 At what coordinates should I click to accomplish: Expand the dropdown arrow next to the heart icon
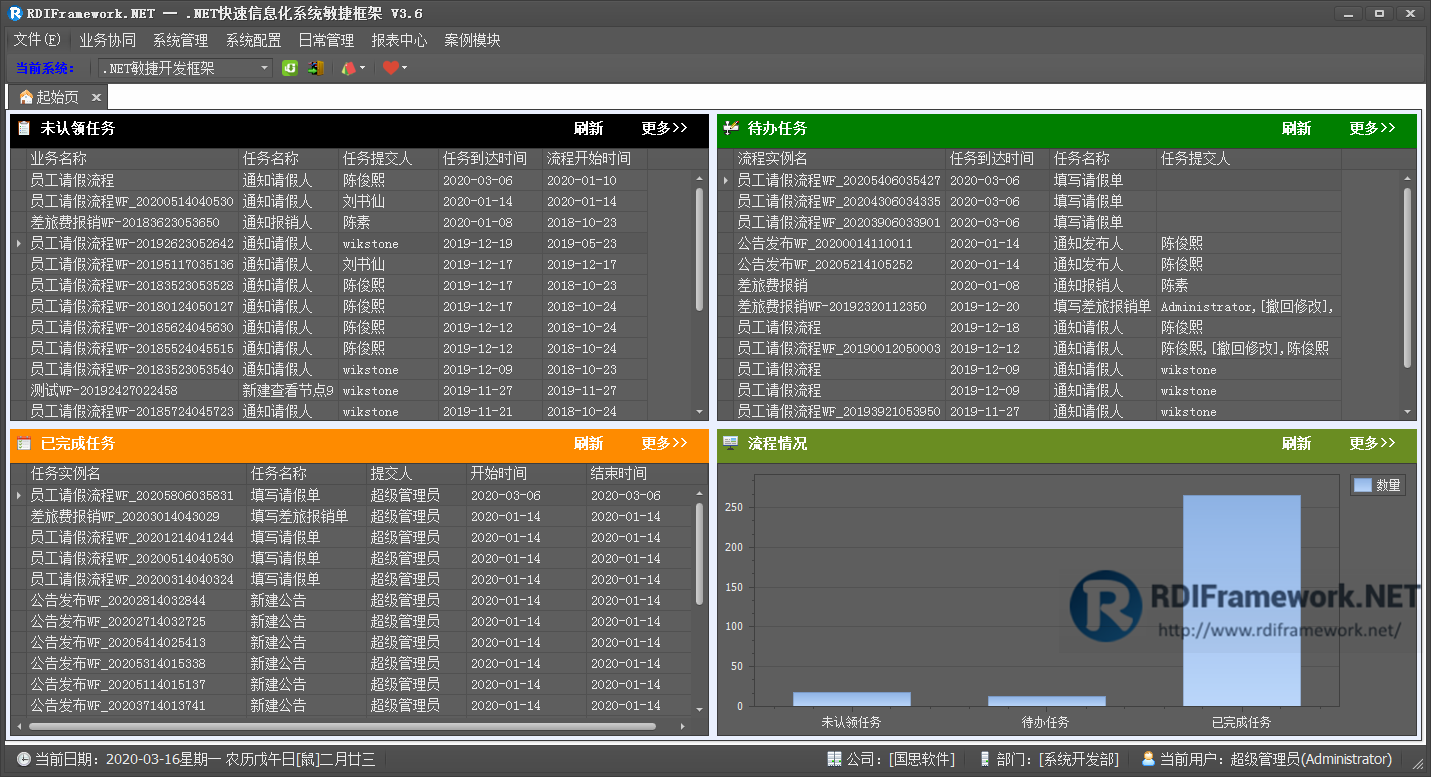(x=404, y=68)
